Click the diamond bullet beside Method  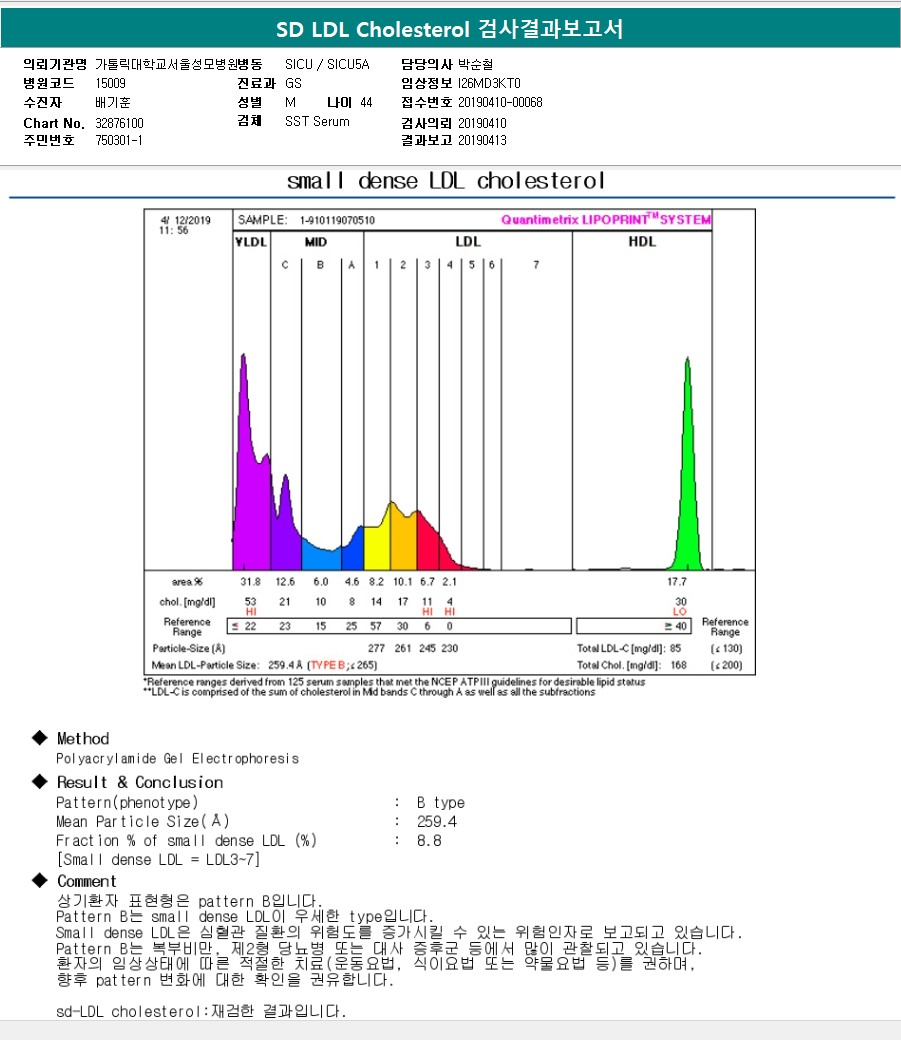click(x=40, y=738)
